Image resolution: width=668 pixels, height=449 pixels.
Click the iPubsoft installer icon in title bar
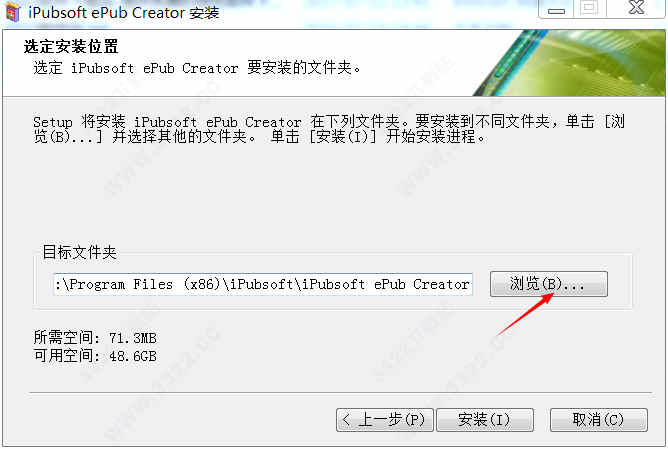[x=13, y=12]
